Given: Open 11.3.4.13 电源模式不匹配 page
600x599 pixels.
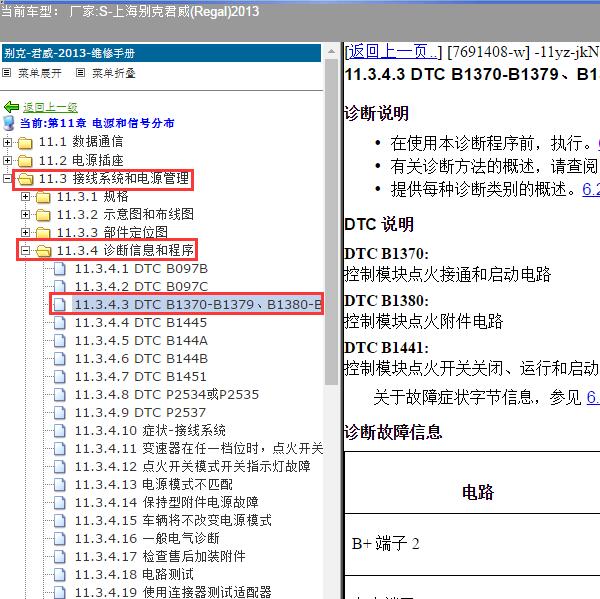Looking at the screenshot, I should point(153,485).
